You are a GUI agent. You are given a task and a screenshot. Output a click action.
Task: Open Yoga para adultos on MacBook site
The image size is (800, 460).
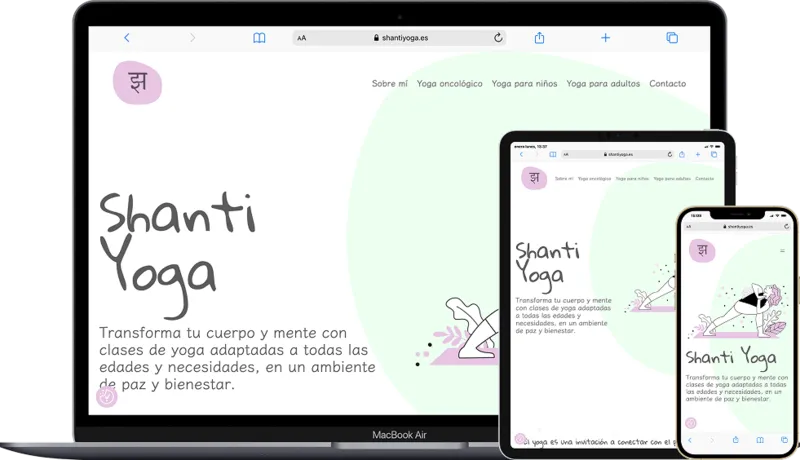point(603,84)
